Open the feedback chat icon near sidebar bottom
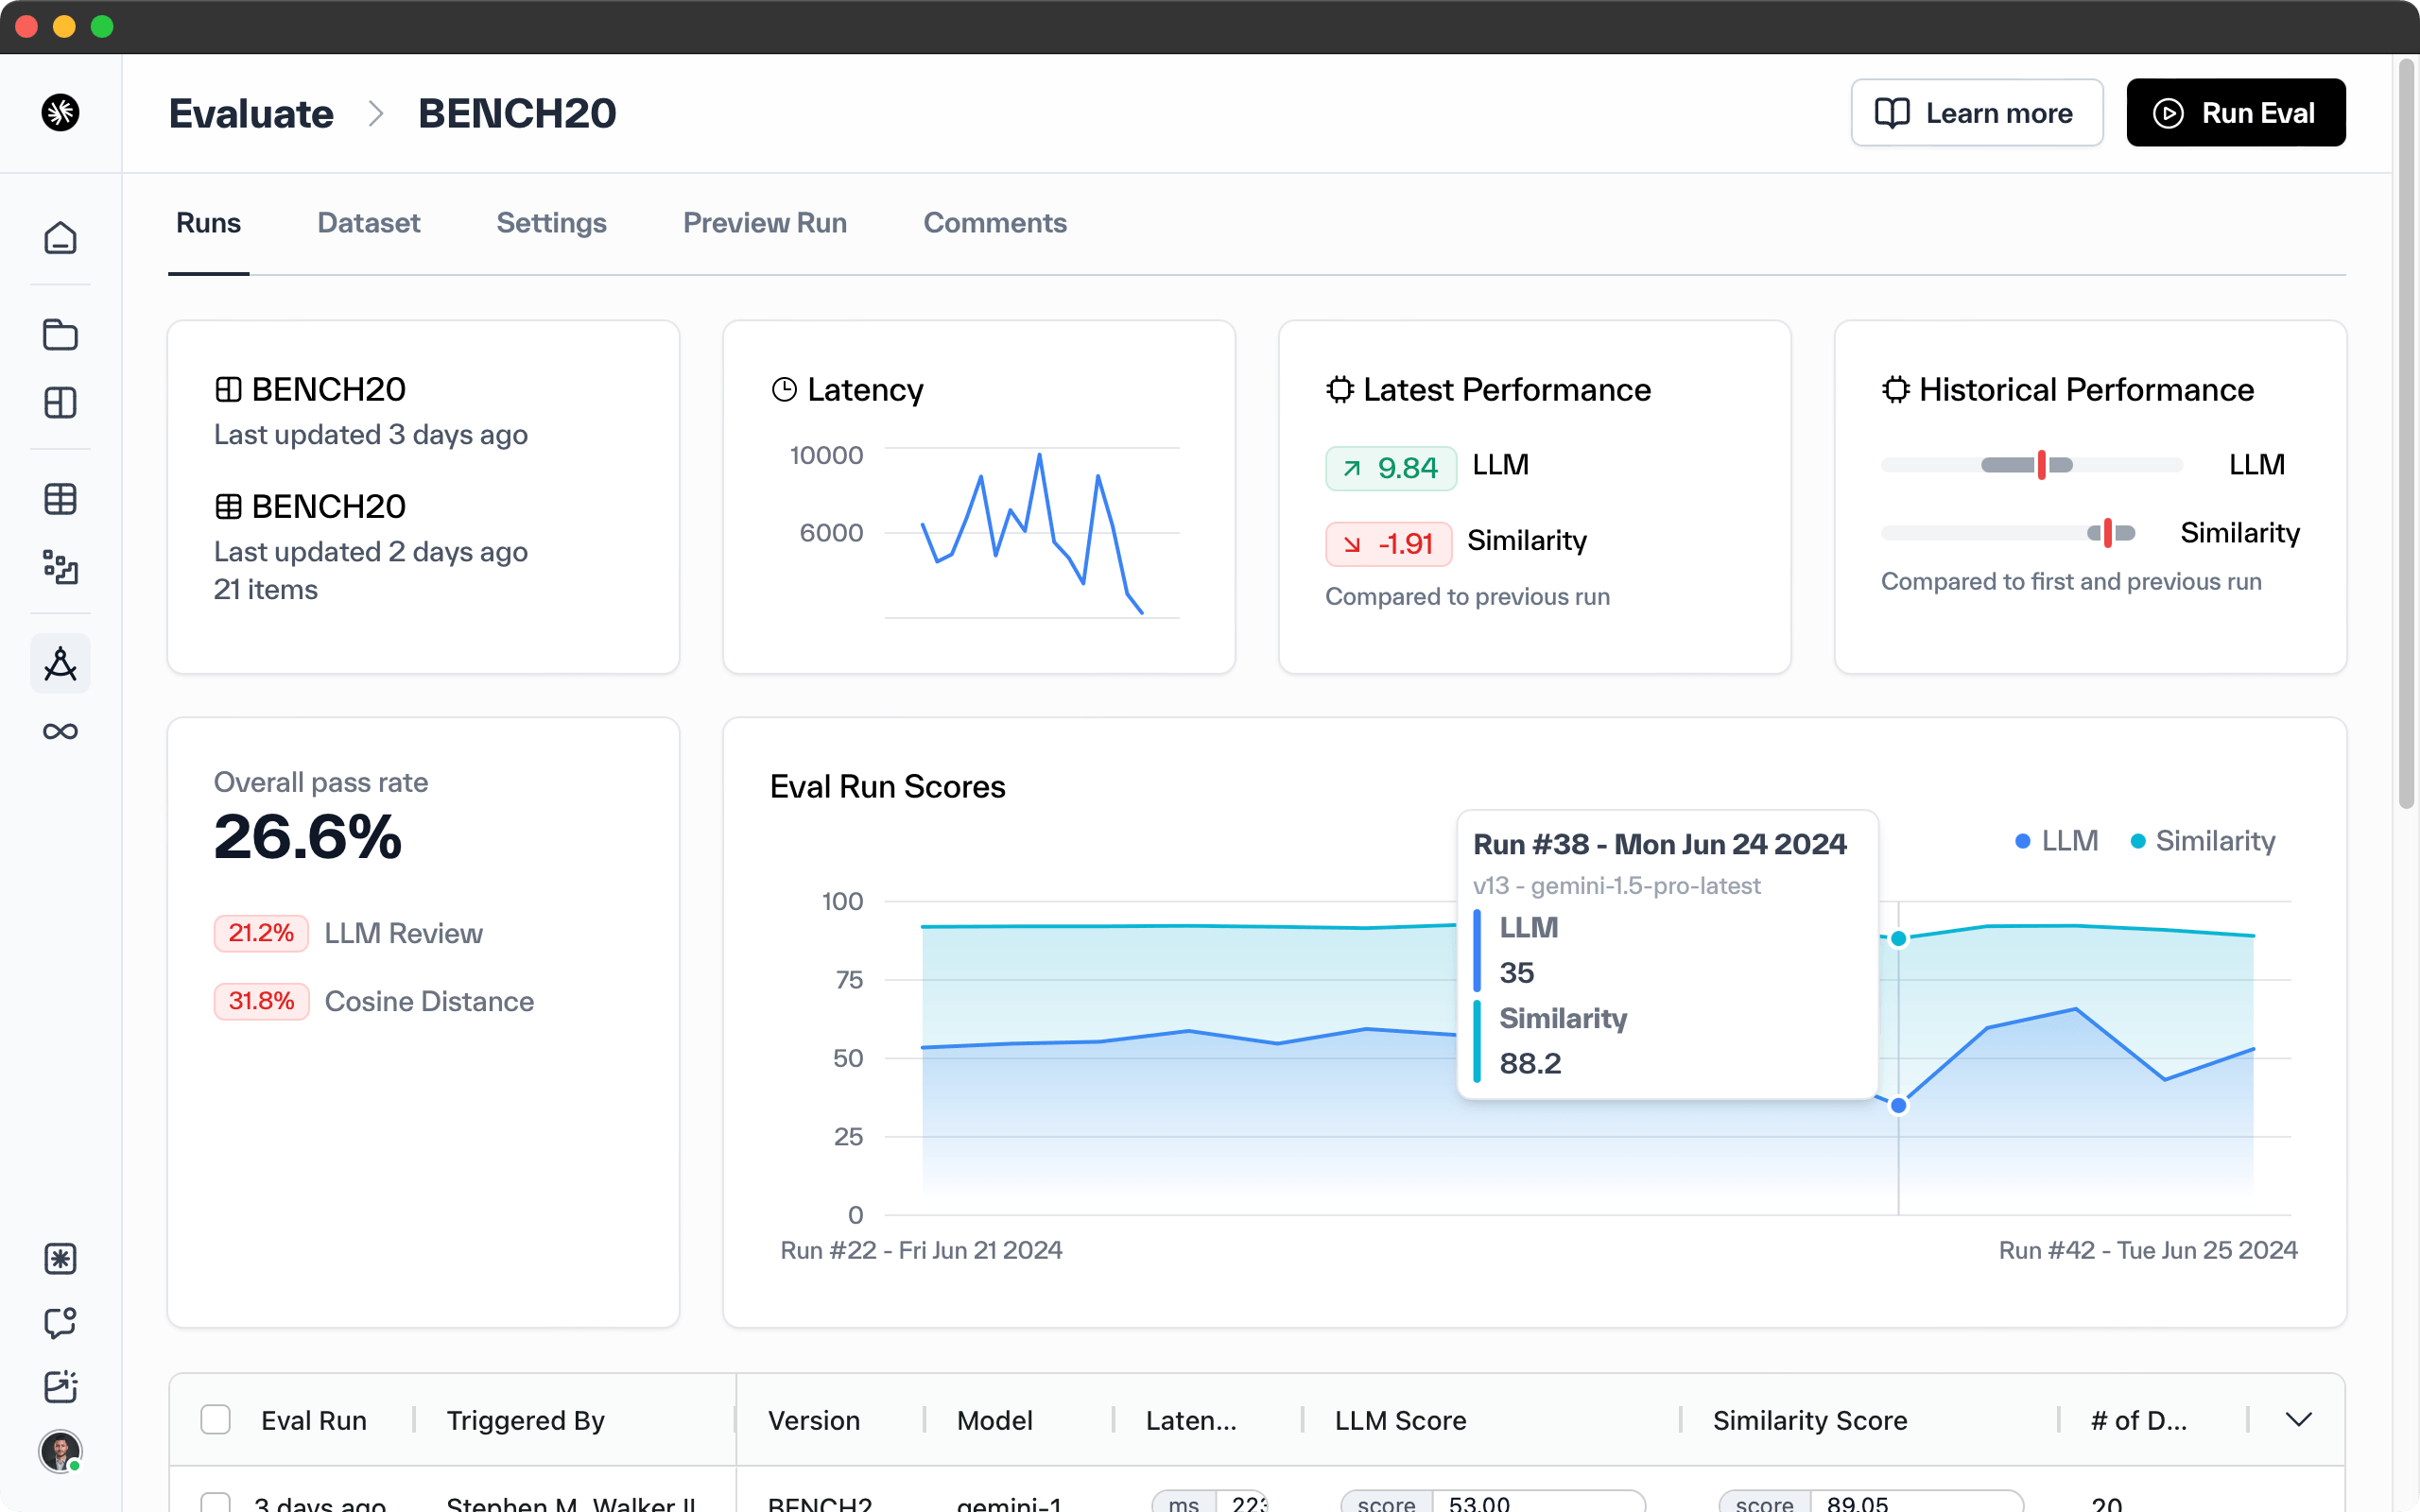 [x=60, y=1324]
